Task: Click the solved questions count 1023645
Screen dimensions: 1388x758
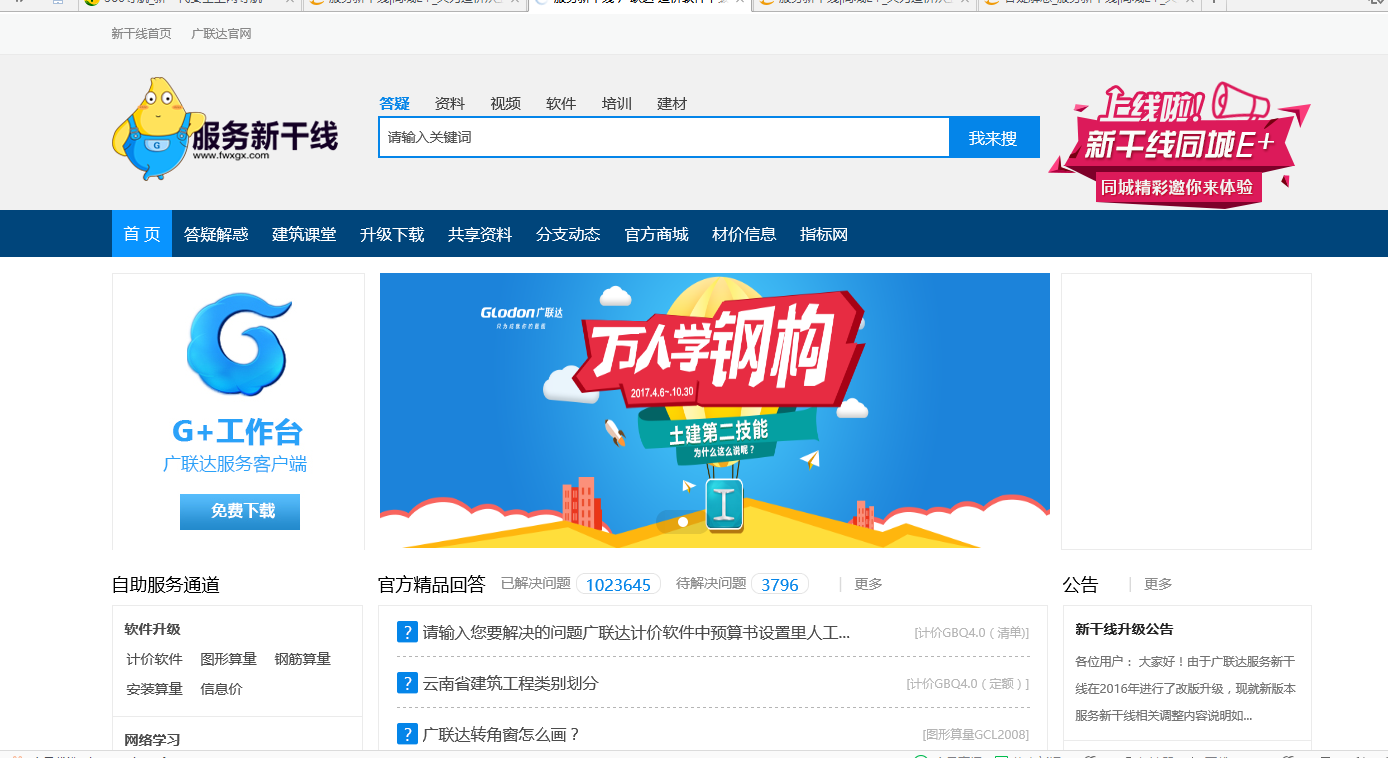Action: pos(618,584)
